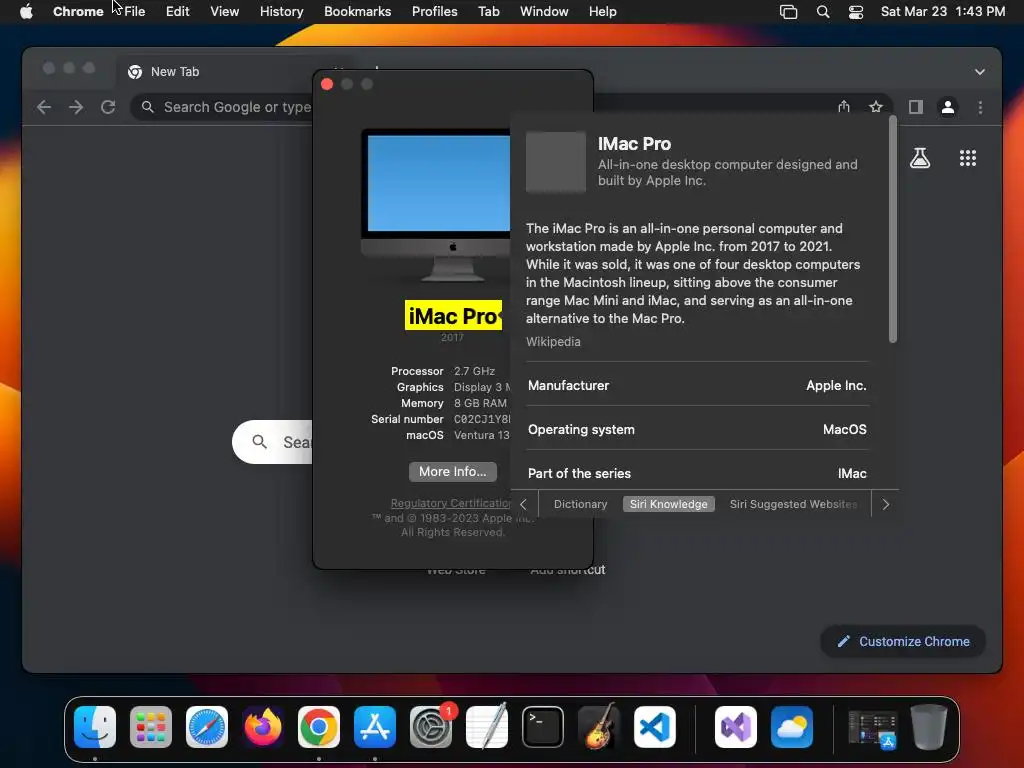
Task: Click the Part of the series row
Action: click(x=697, y=473)
